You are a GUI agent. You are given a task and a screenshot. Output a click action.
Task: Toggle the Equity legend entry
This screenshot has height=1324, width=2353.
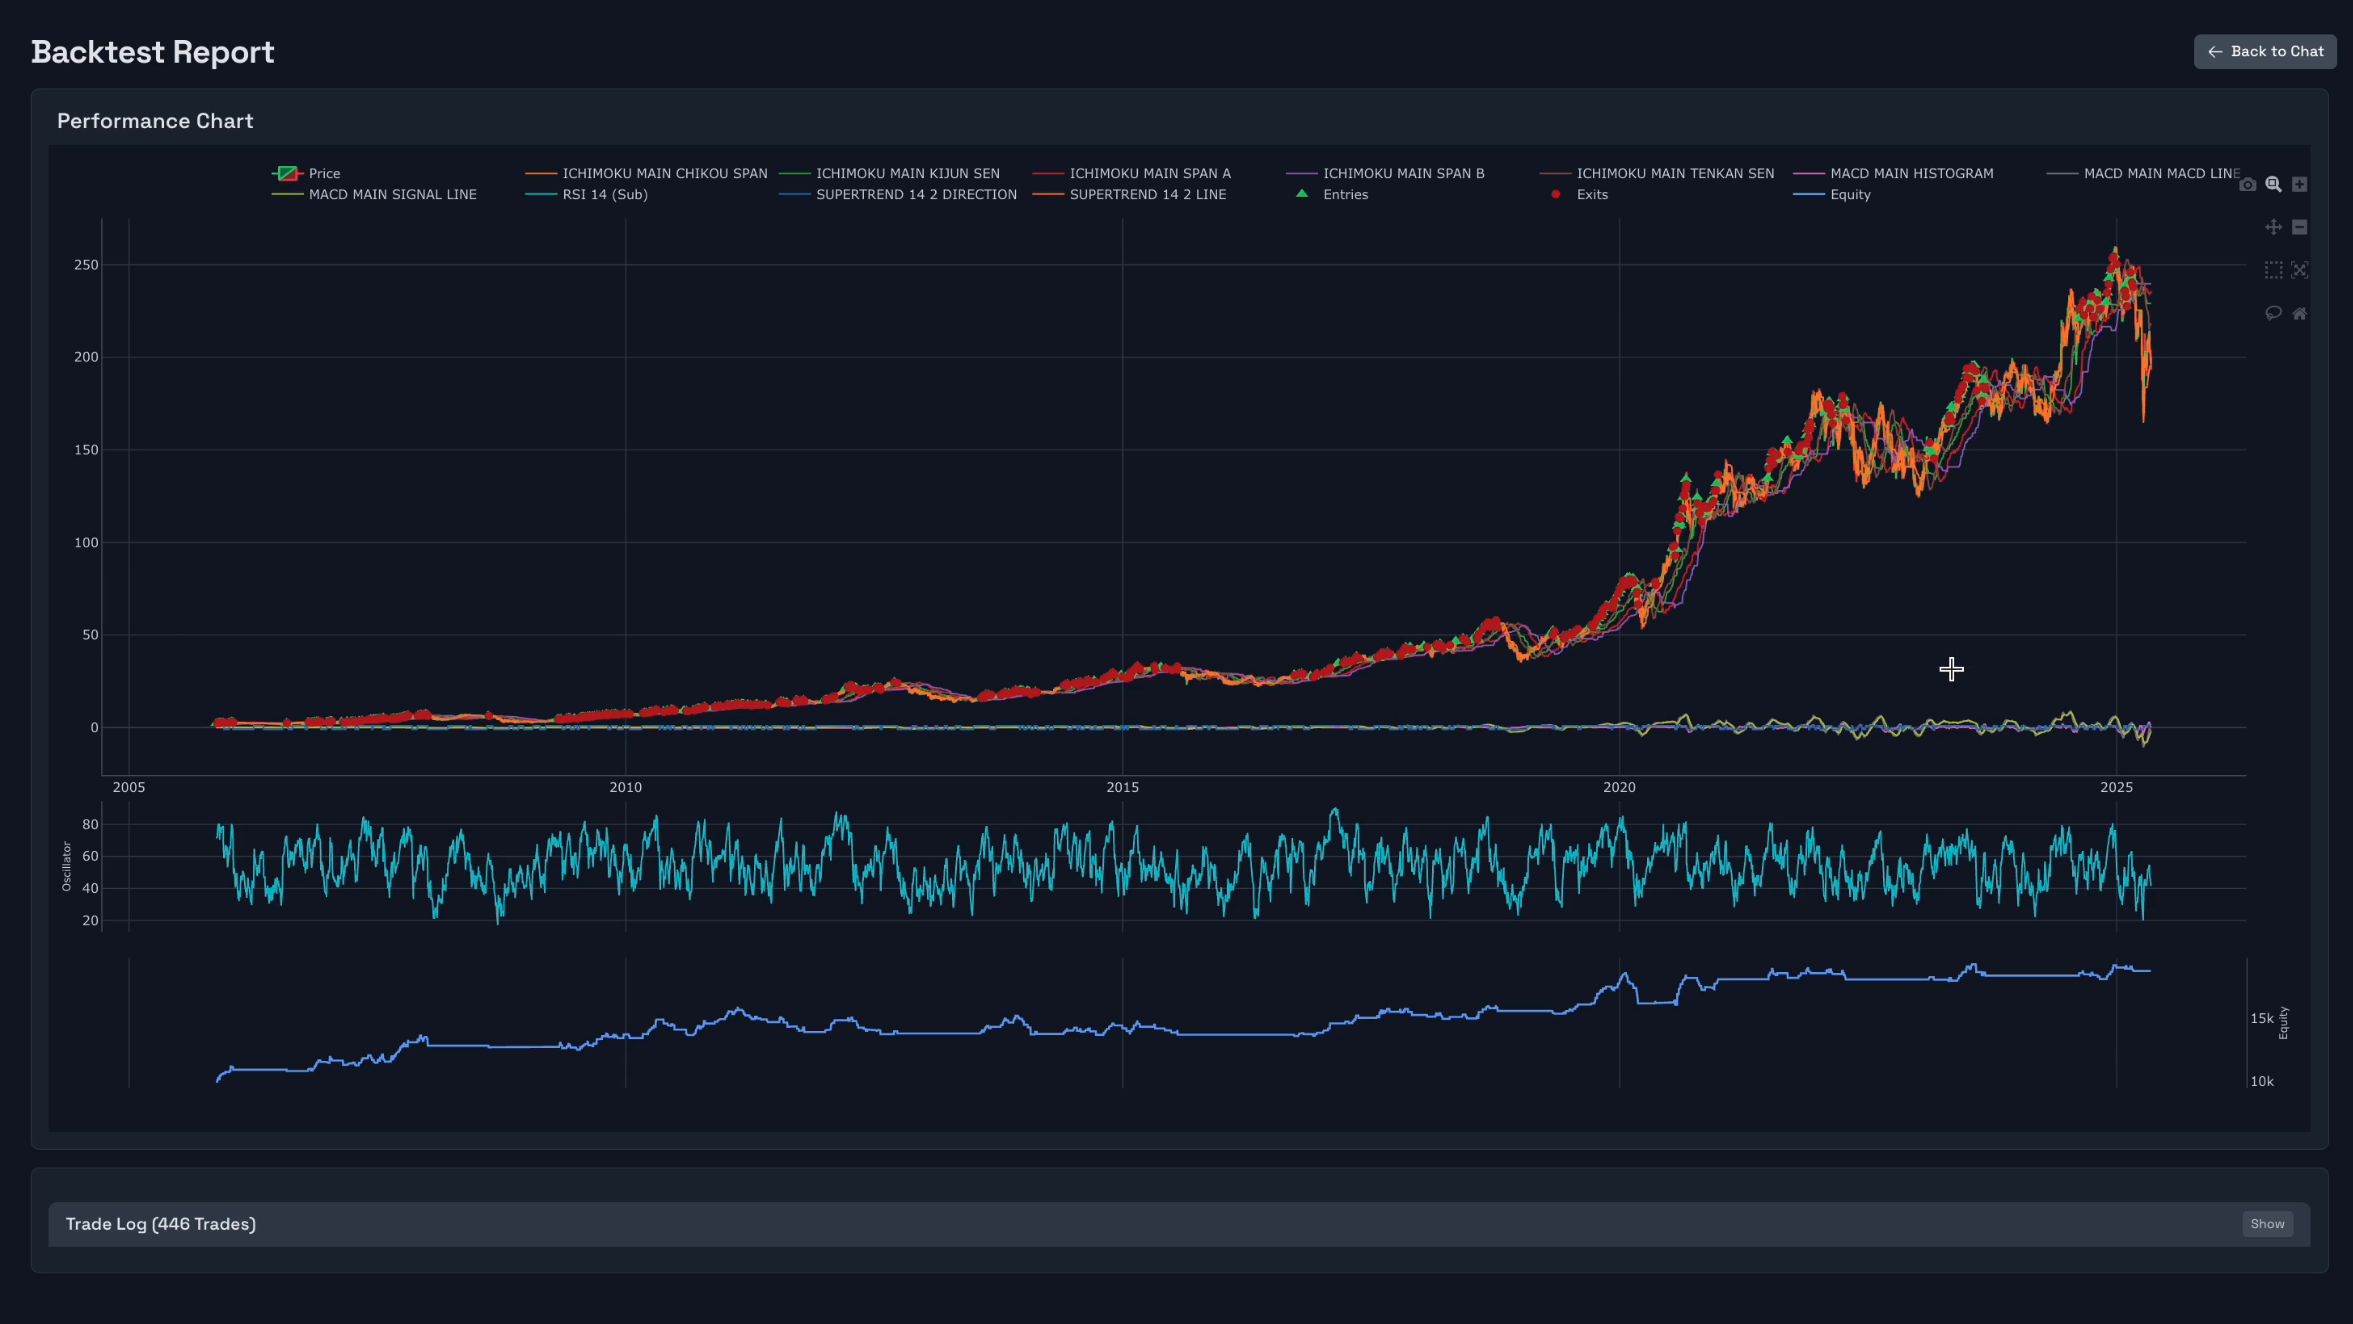tap(1849, 194)
